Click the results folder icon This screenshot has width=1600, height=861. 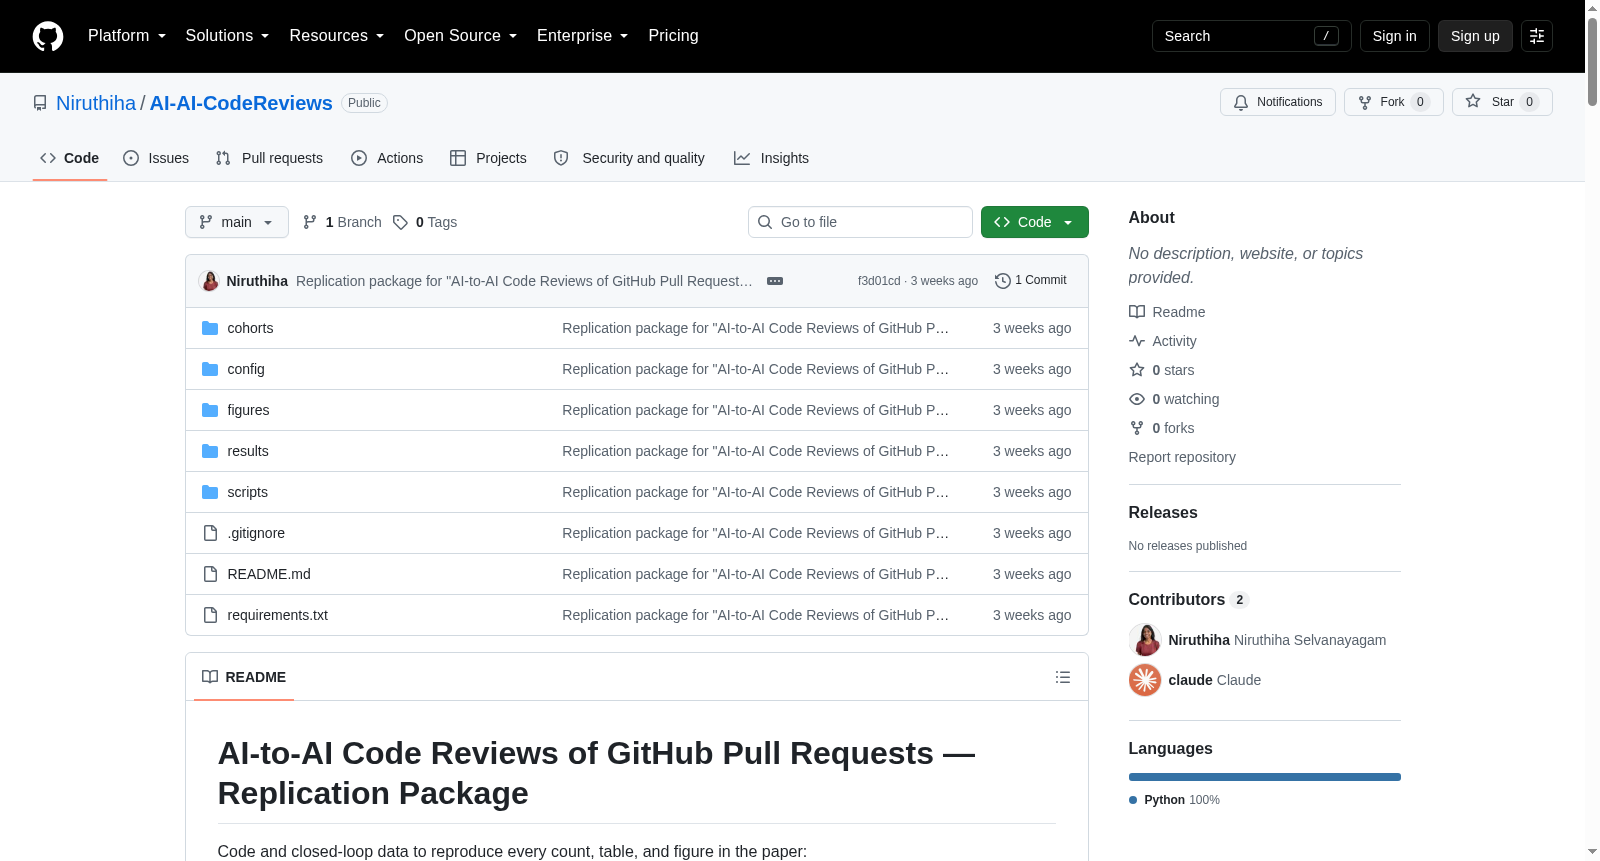210,451
